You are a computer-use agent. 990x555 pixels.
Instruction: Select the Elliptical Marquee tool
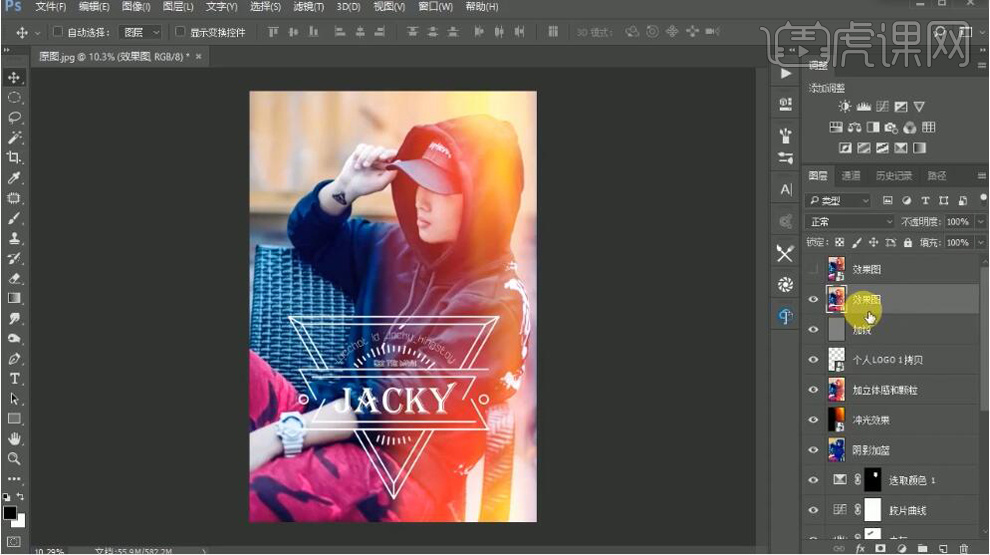14,98
